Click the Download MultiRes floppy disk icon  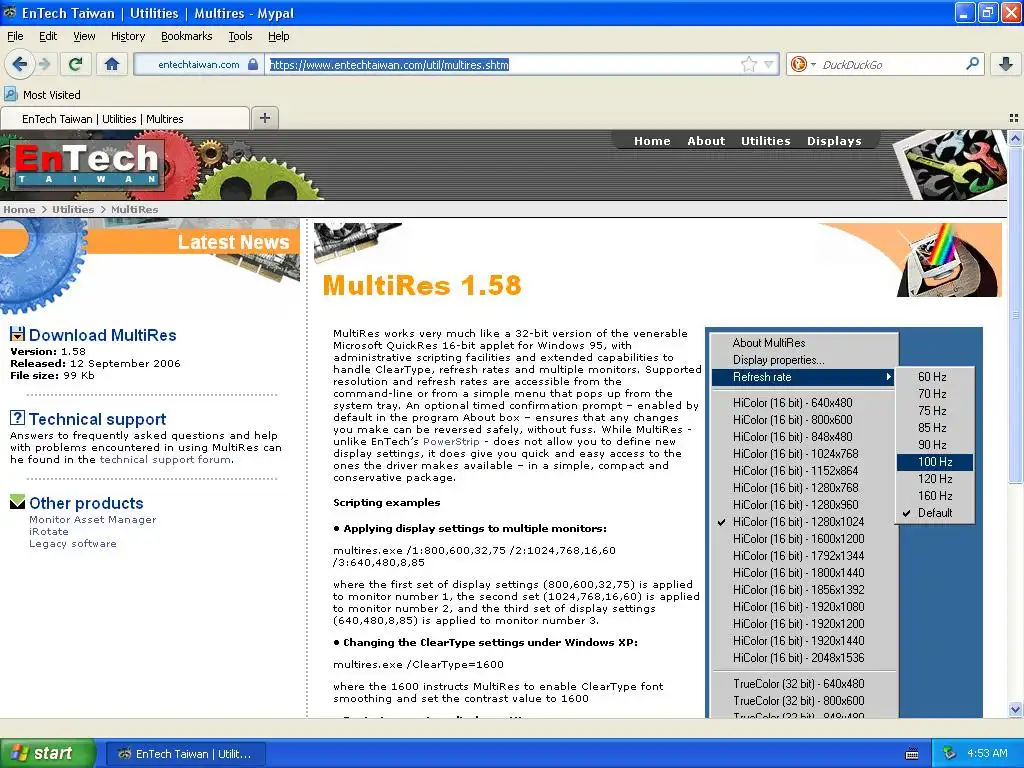point(17,334)
